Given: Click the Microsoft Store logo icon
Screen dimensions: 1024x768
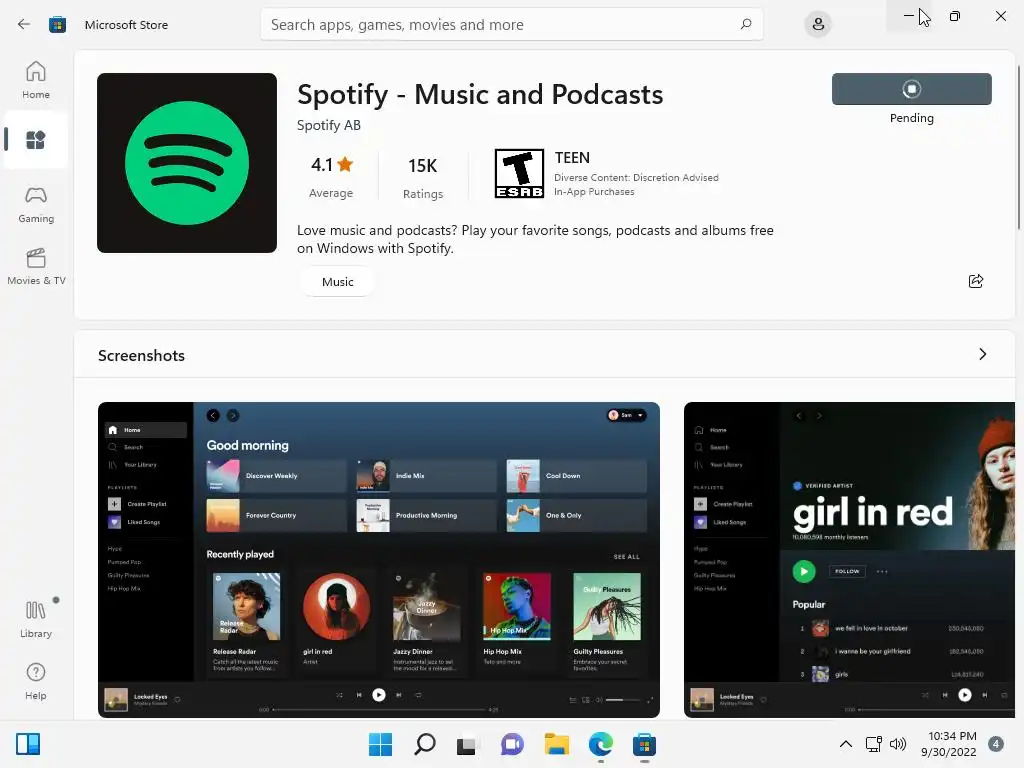Looking at the screenshot, I should click(57, 25).
